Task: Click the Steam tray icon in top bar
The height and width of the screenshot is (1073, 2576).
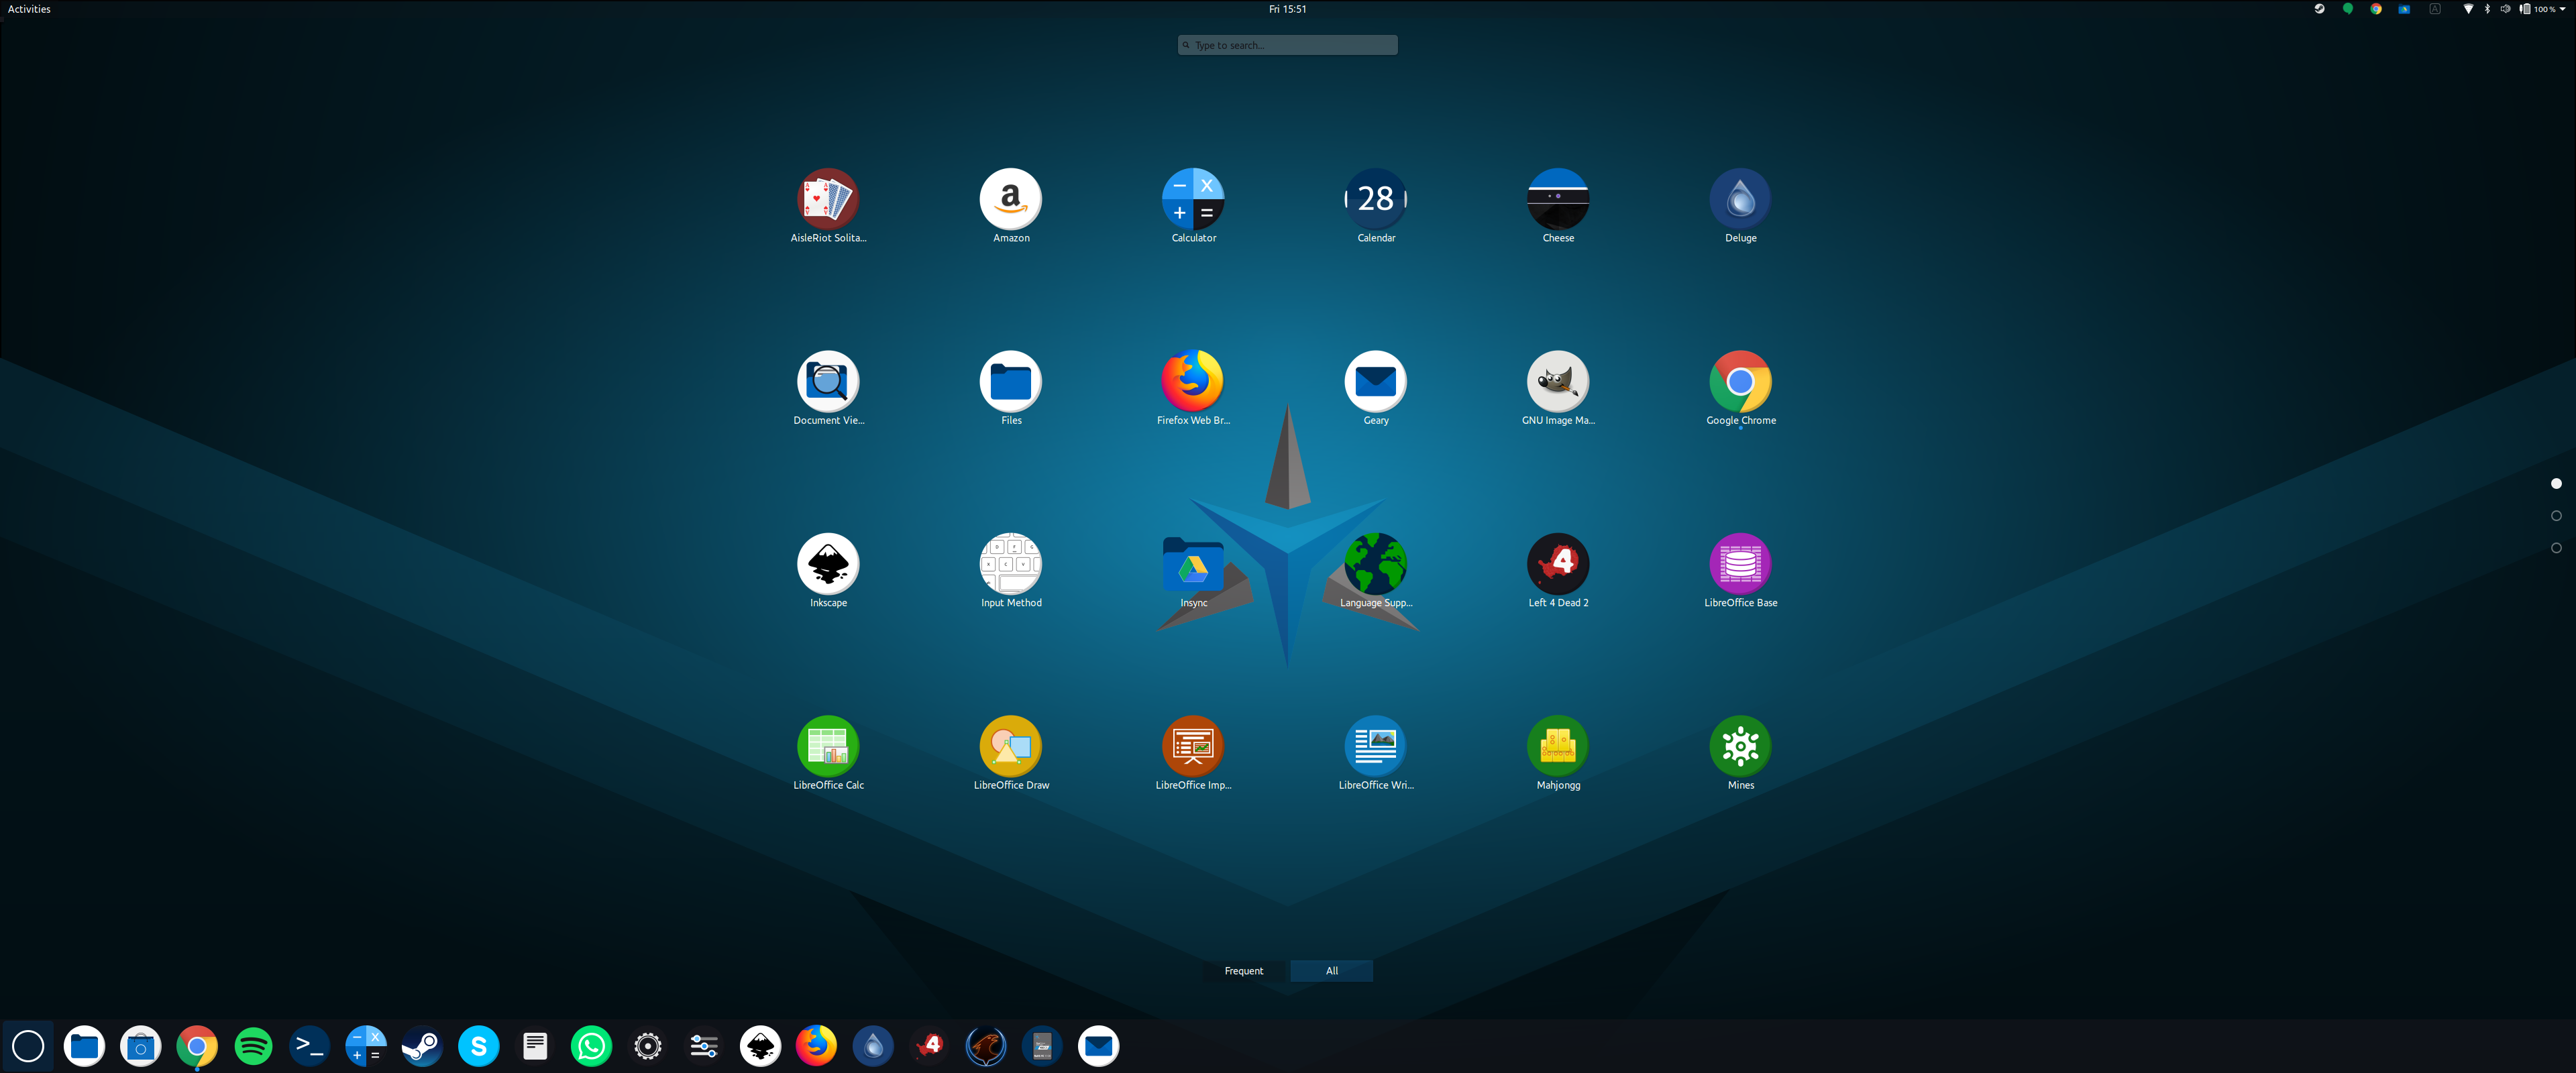Action: [x=2320, y=9]
